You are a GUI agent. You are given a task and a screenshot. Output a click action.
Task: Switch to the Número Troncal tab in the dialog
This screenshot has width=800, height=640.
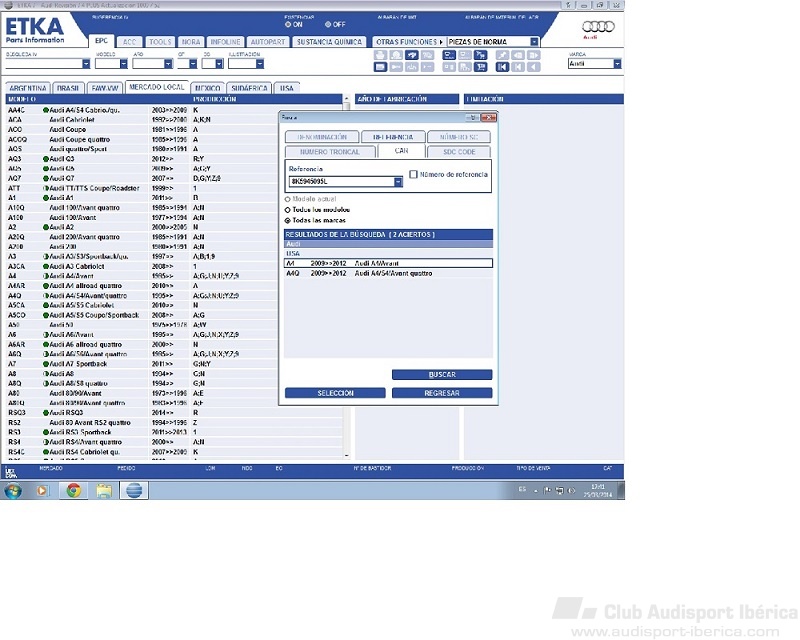(330, 152)
